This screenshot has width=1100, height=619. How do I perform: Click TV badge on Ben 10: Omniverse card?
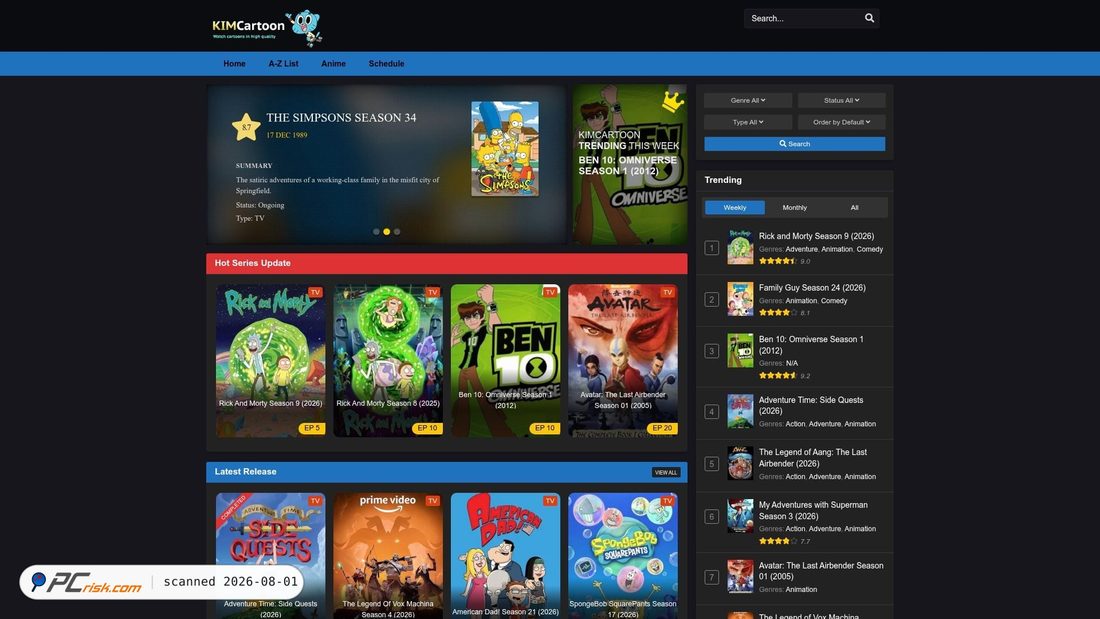(x=549, y=292)
